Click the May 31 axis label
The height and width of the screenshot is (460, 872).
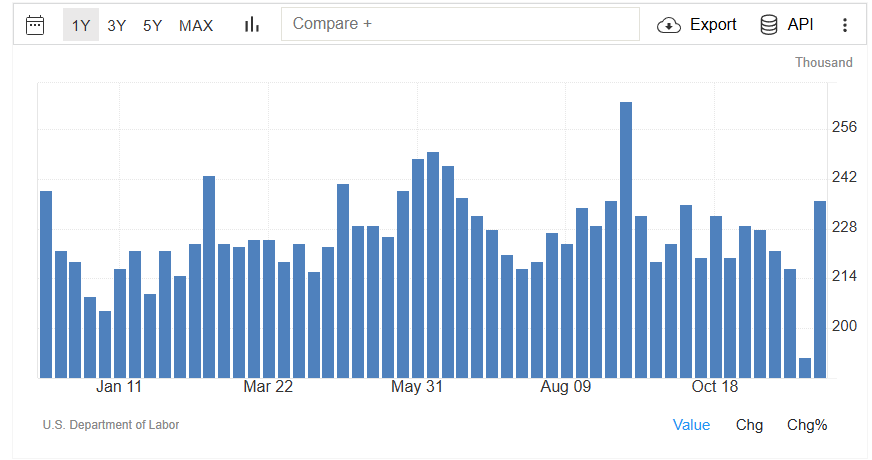click(x=417, y=387)
